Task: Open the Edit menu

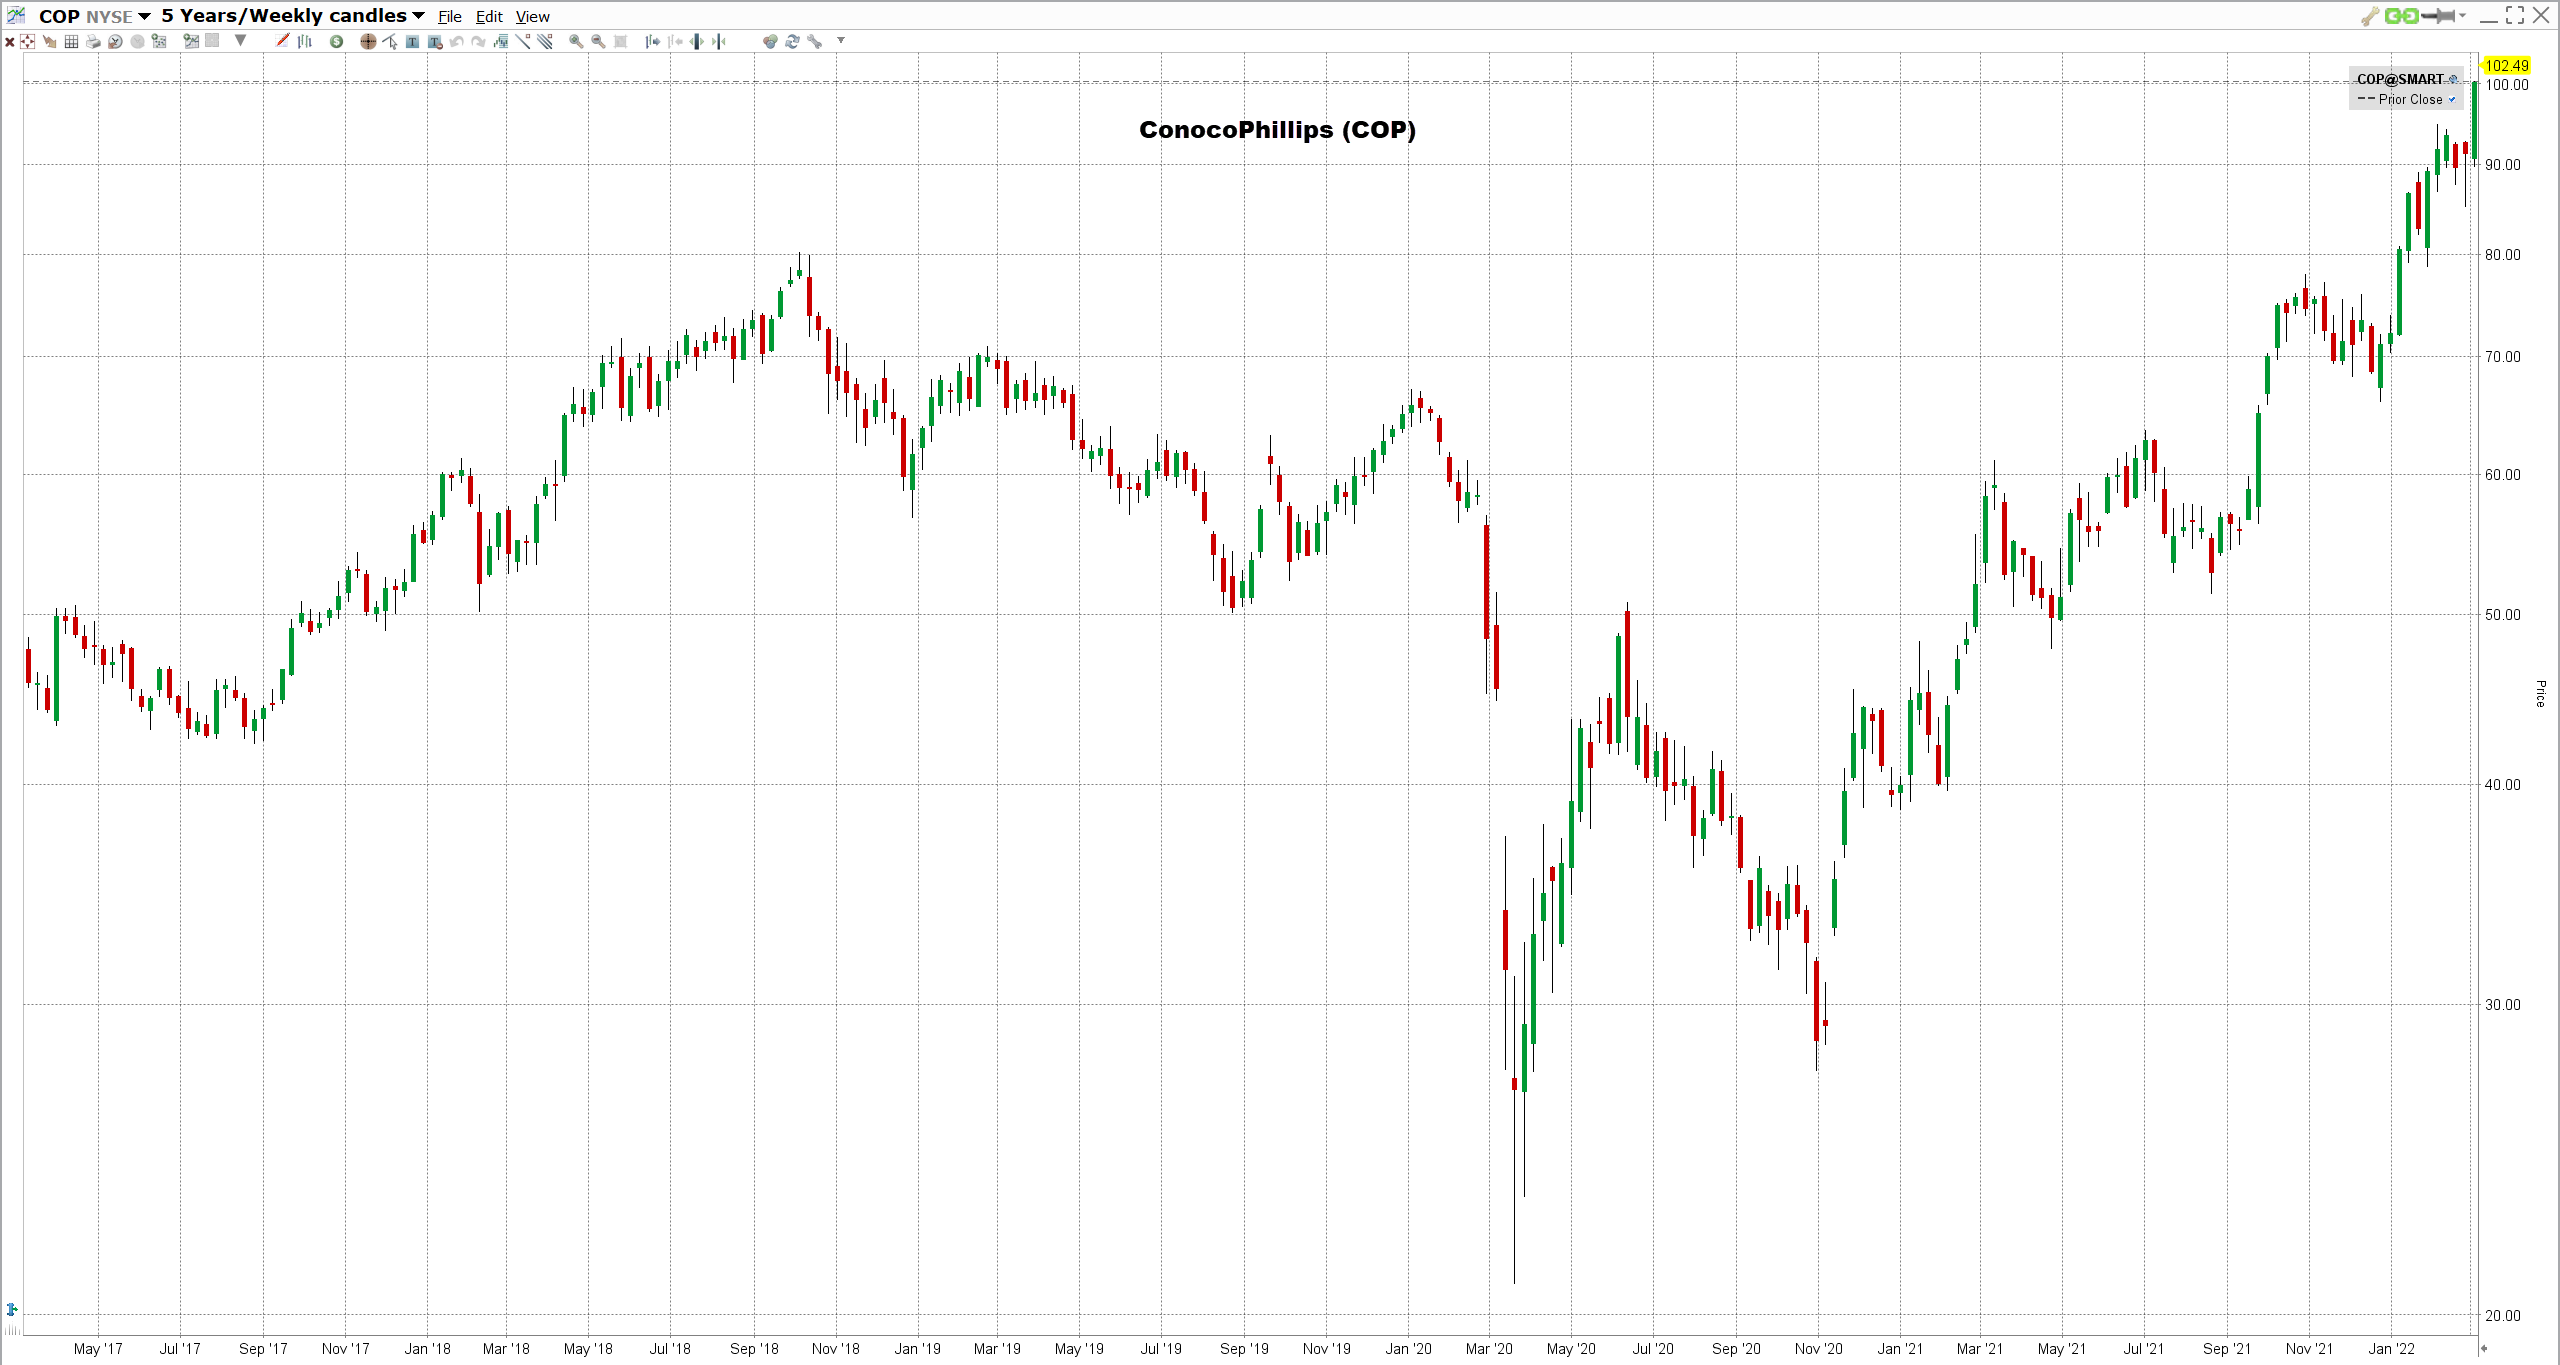Action: 489,17
